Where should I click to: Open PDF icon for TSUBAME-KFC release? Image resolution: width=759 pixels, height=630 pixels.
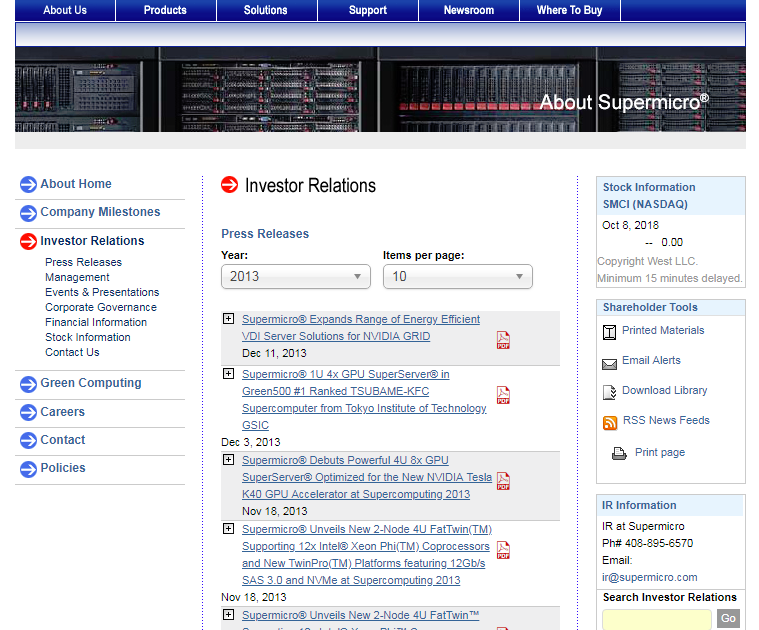[x=503, y=395]
